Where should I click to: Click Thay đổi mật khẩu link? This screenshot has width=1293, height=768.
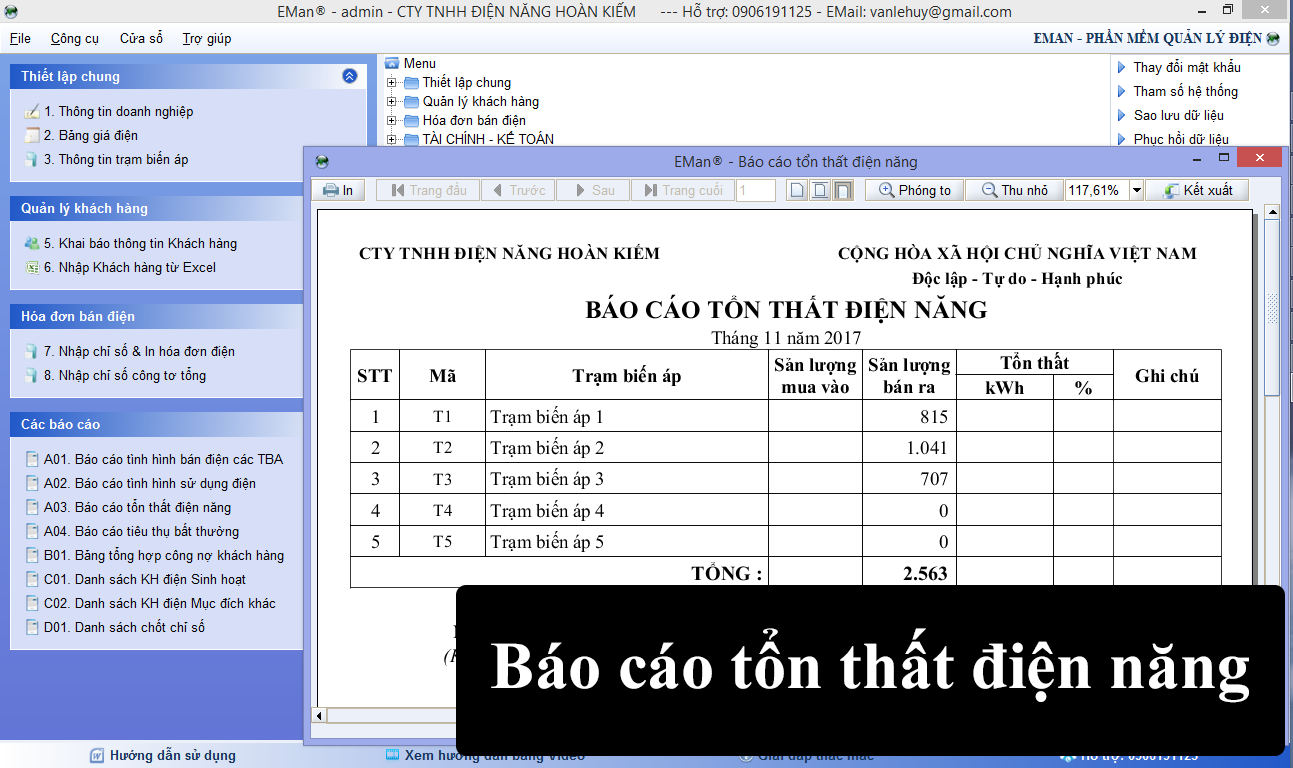1186,67
